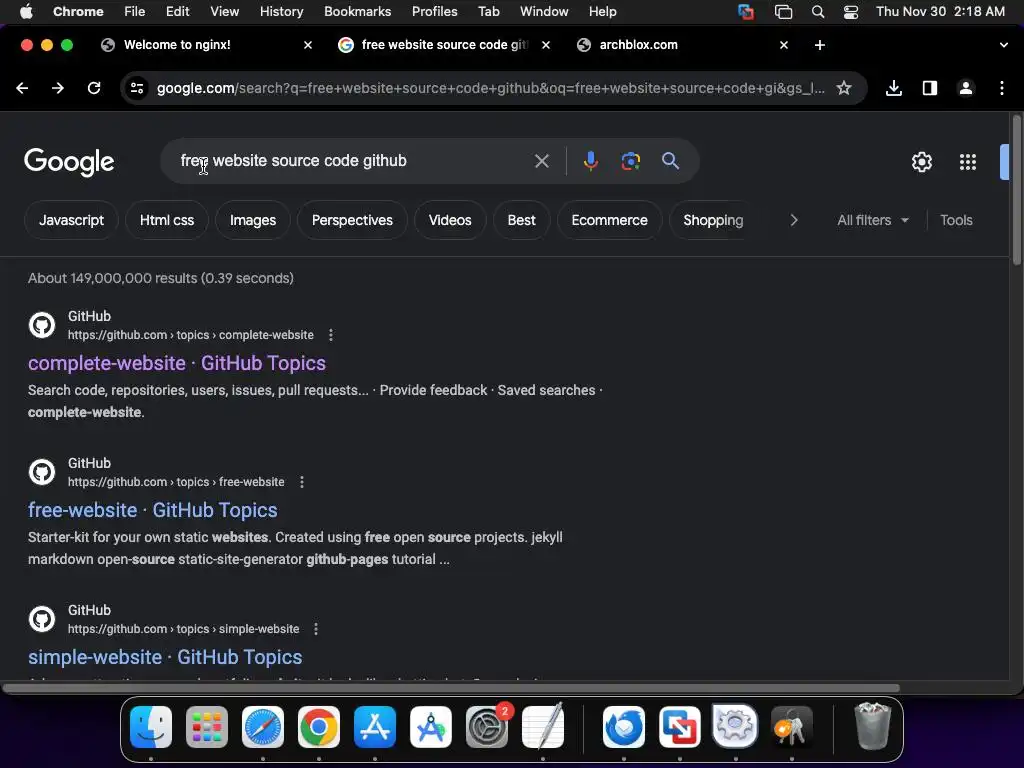Viewport: 1024px width, 768px height.
Task: Open Chrome downloads
Action: point(893,88)
